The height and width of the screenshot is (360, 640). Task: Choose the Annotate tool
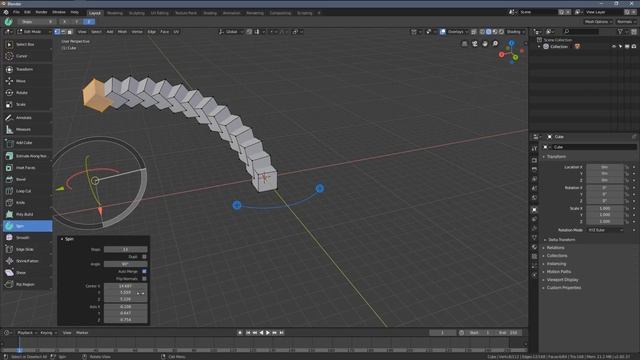tap(27, 118)
